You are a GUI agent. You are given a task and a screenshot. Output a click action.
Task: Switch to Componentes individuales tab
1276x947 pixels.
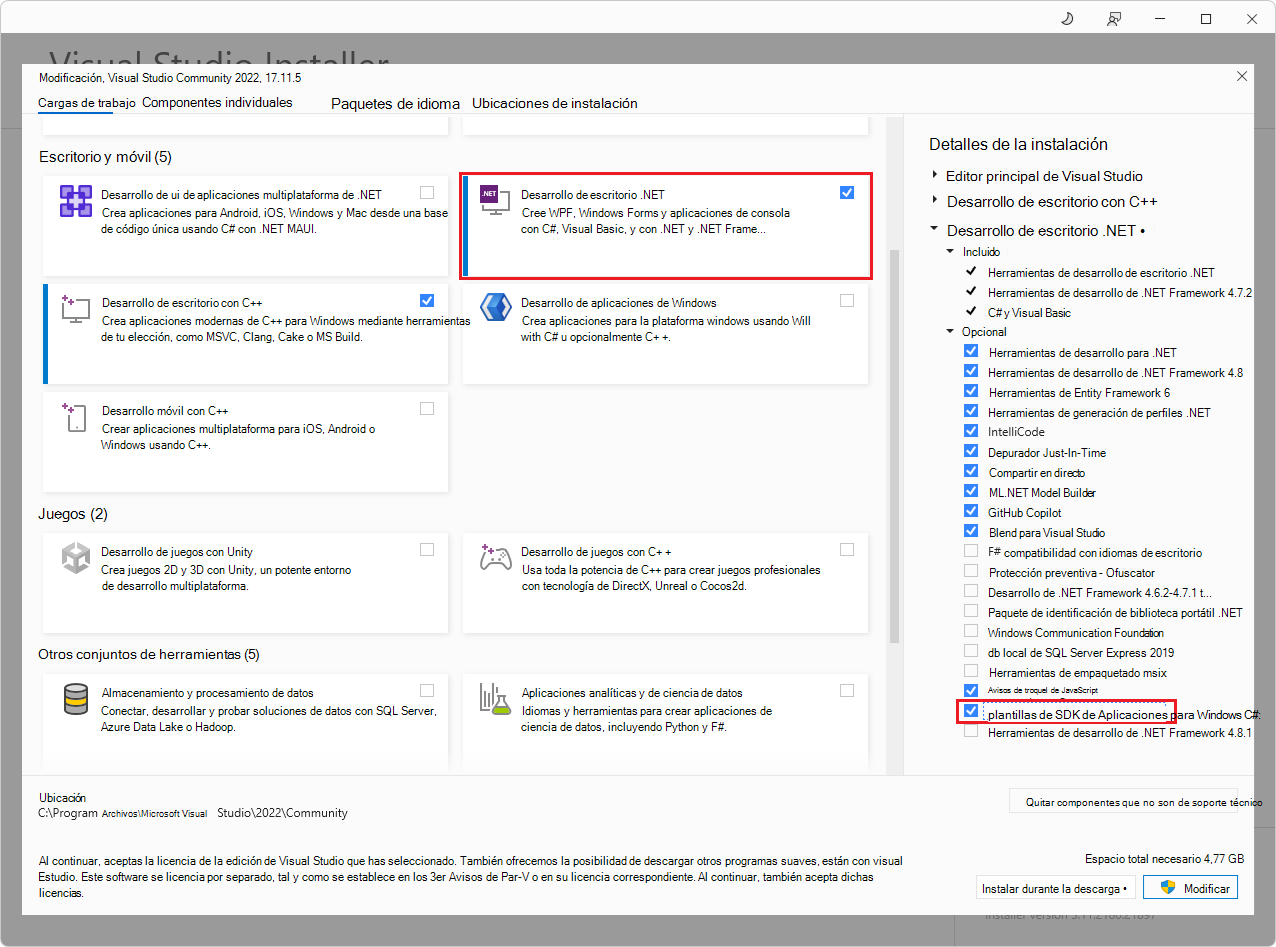217,102
